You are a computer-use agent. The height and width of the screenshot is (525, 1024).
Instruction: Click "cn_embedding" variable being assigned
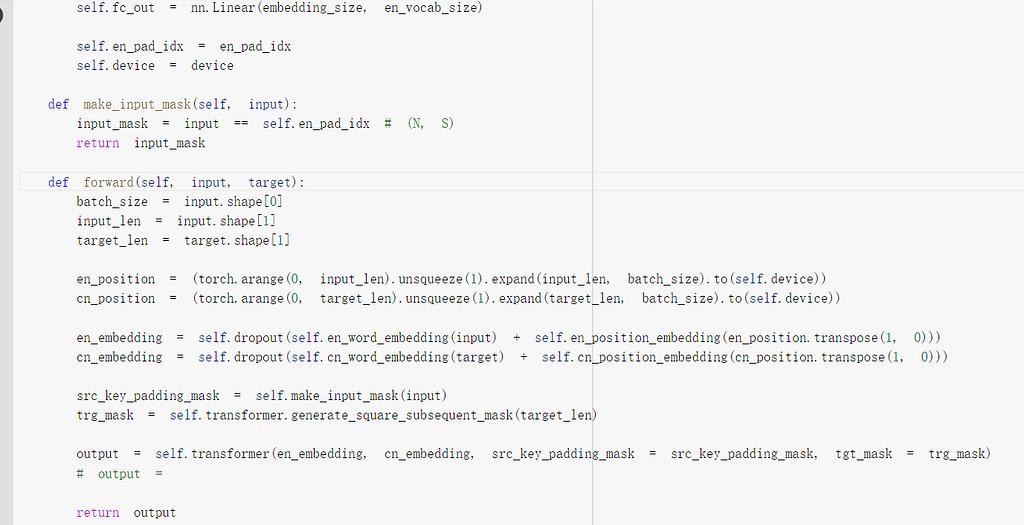(x=120, y=357)
